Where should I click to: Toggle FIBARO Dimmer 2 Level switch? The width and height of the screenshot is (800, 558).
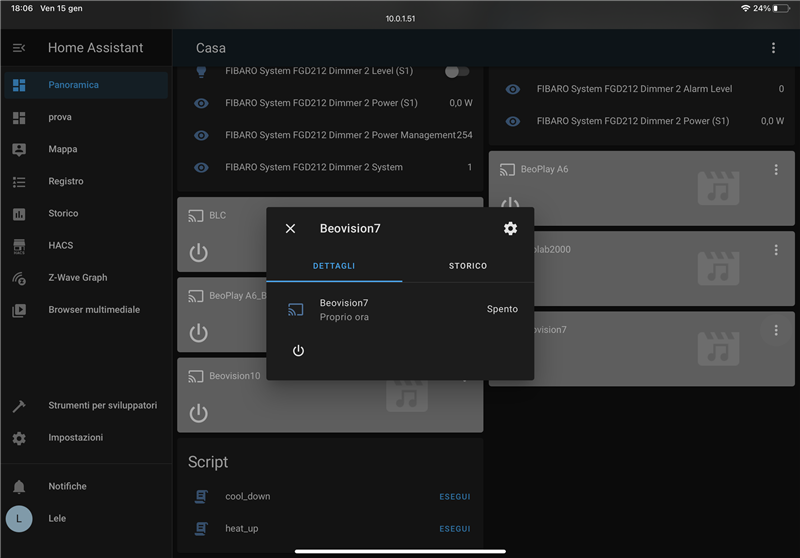click(x=456, y=71)
